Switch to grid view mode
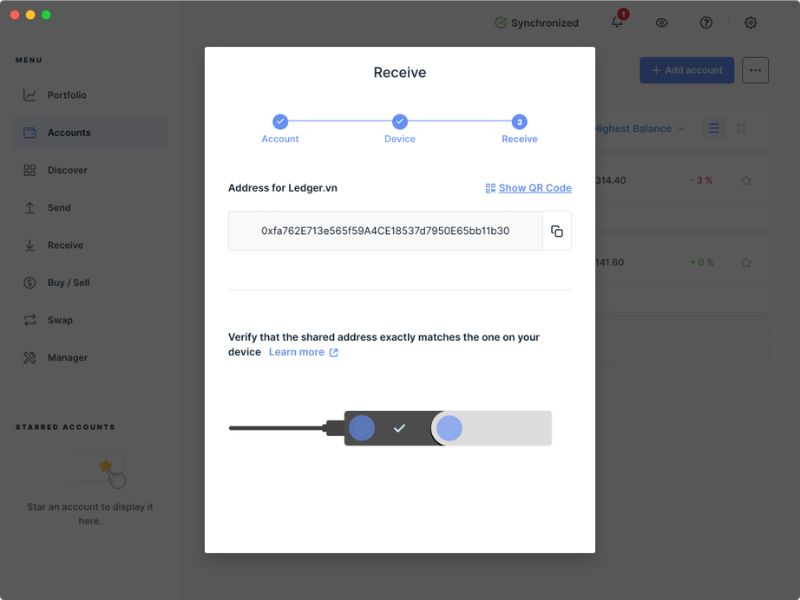Viewport: 800px width, 600px height. [741, 129]
